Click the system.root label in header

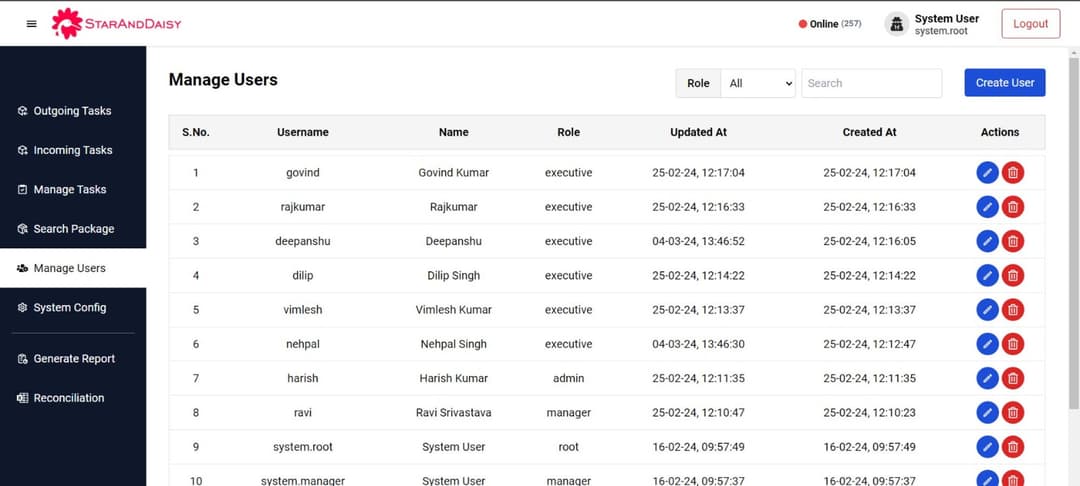point(941,31)
